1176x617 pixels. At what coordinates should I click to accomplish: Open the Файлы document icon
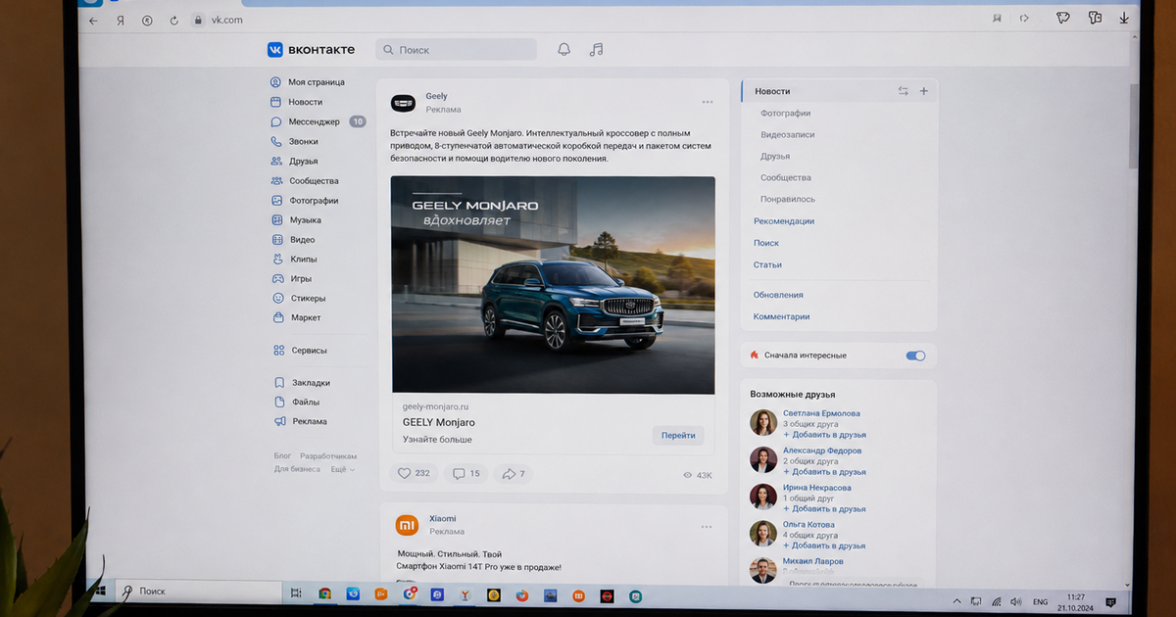(279, 402)
